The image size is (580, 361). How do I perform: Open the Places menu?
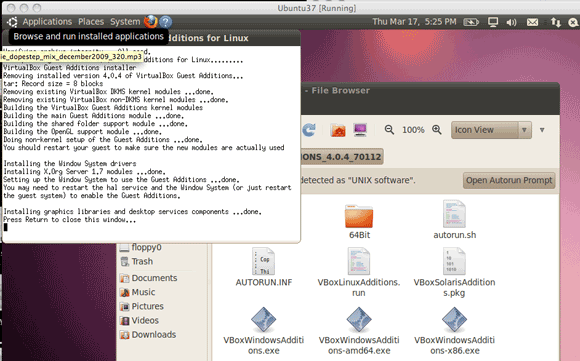91,22
